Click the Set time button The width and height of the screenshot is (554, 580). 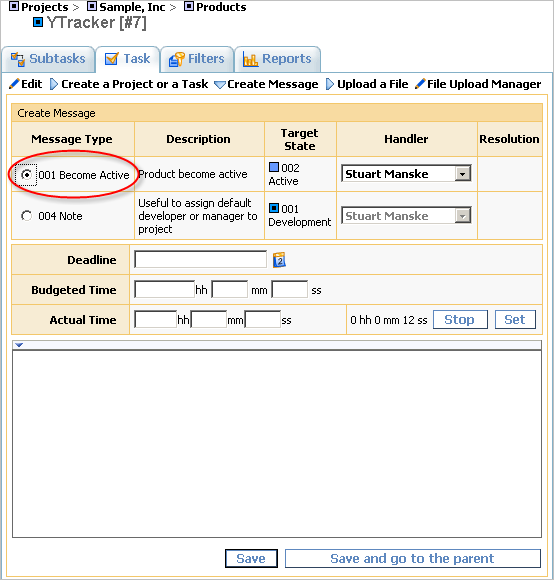tap(515, 319)
